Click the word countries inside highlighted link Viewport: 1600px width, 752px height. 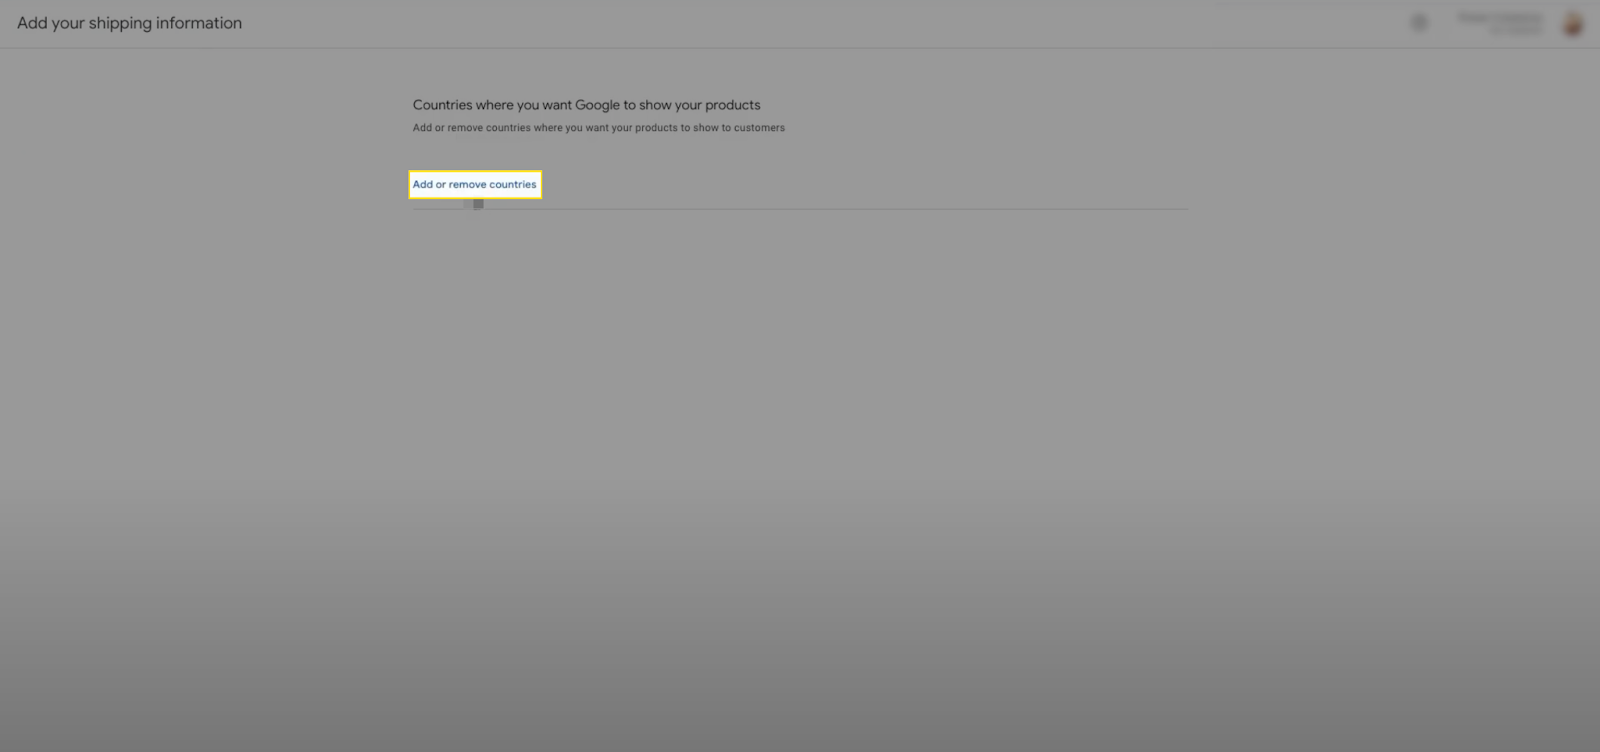coord(513,184)
